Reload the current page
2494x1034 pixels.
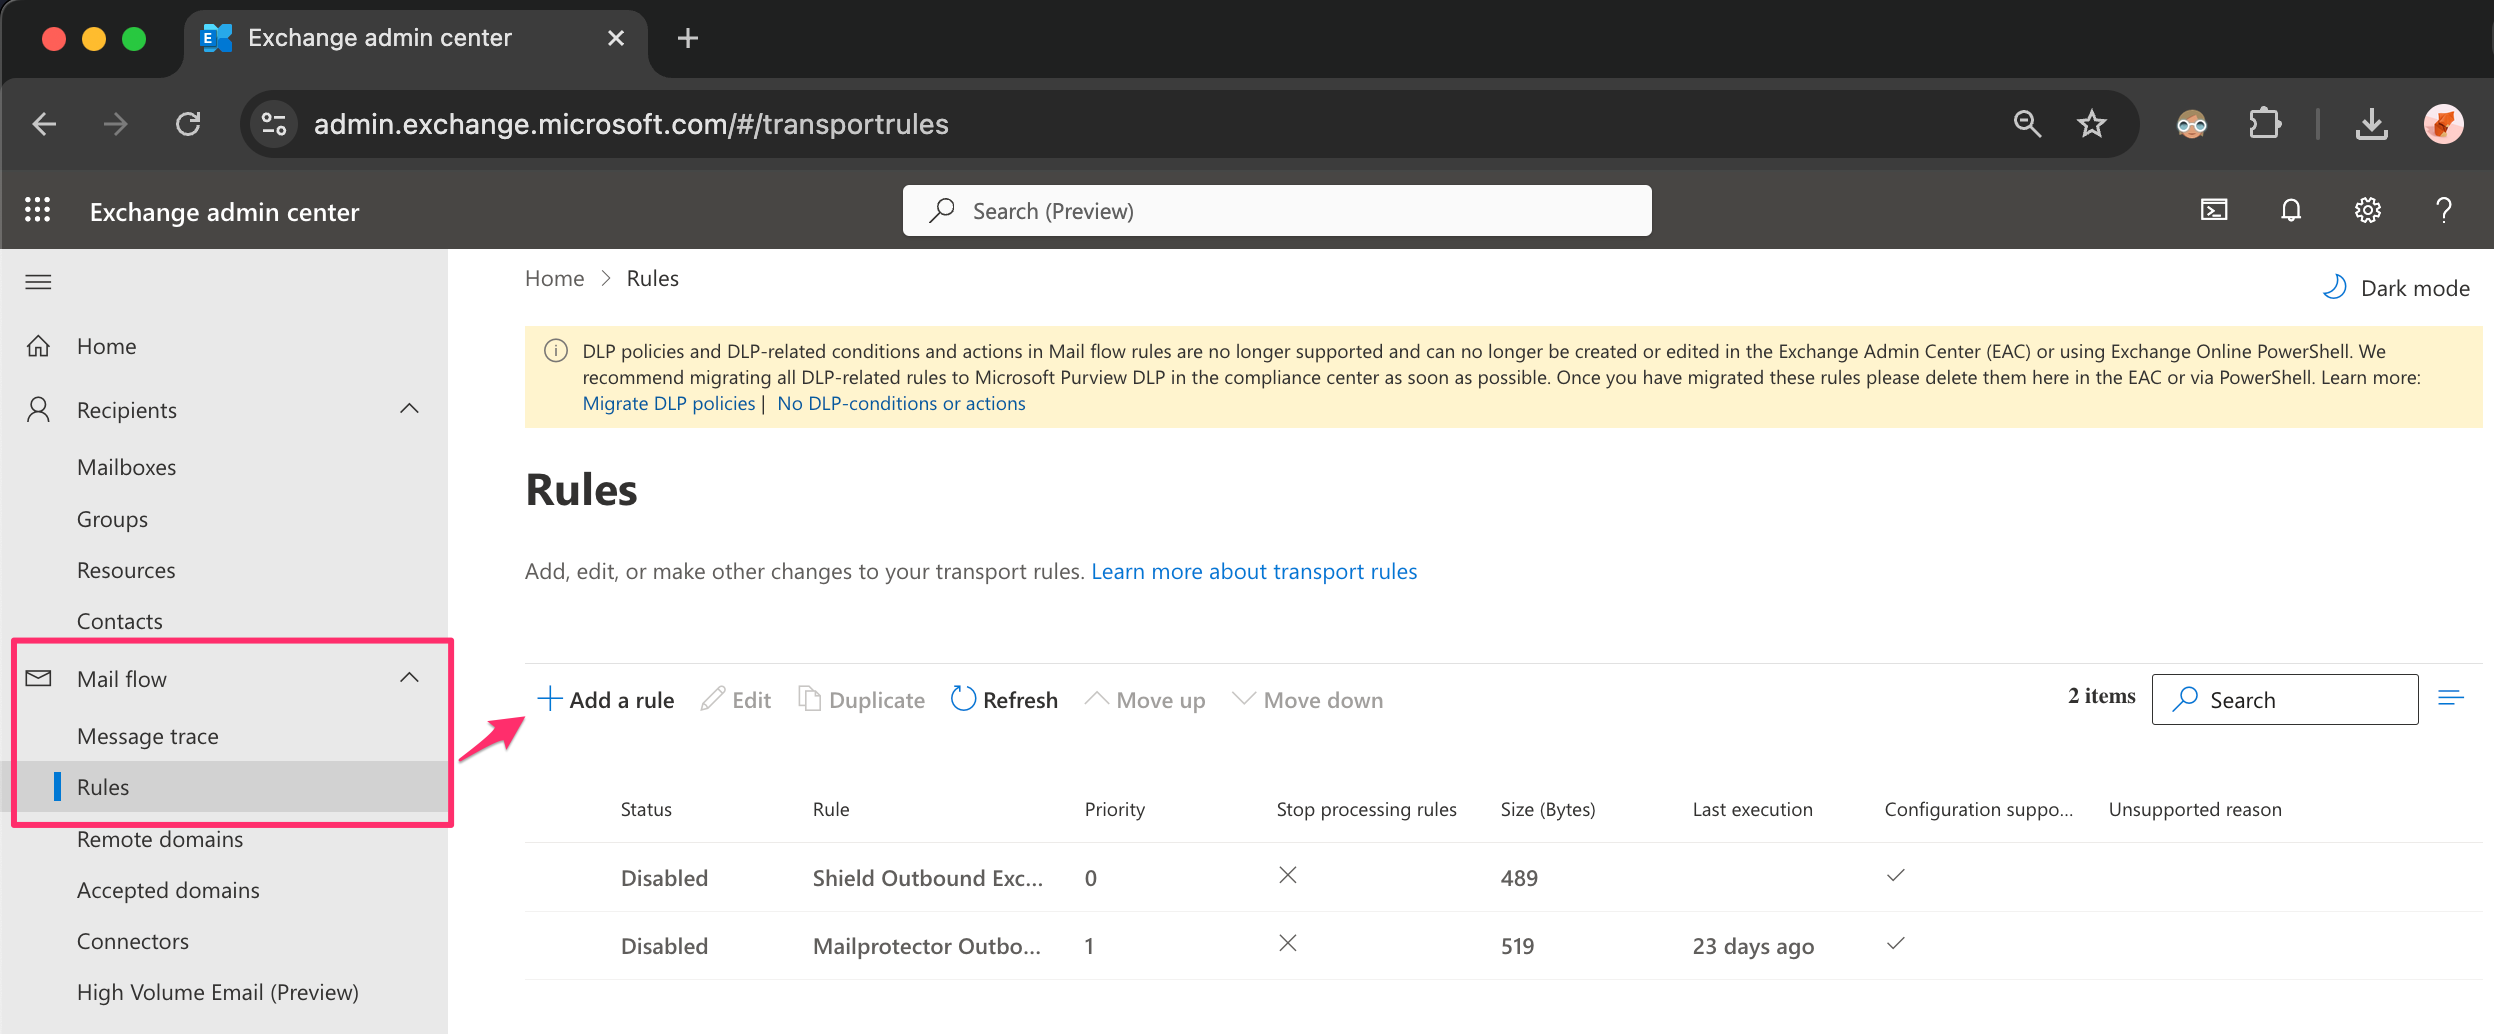point(188,124)
